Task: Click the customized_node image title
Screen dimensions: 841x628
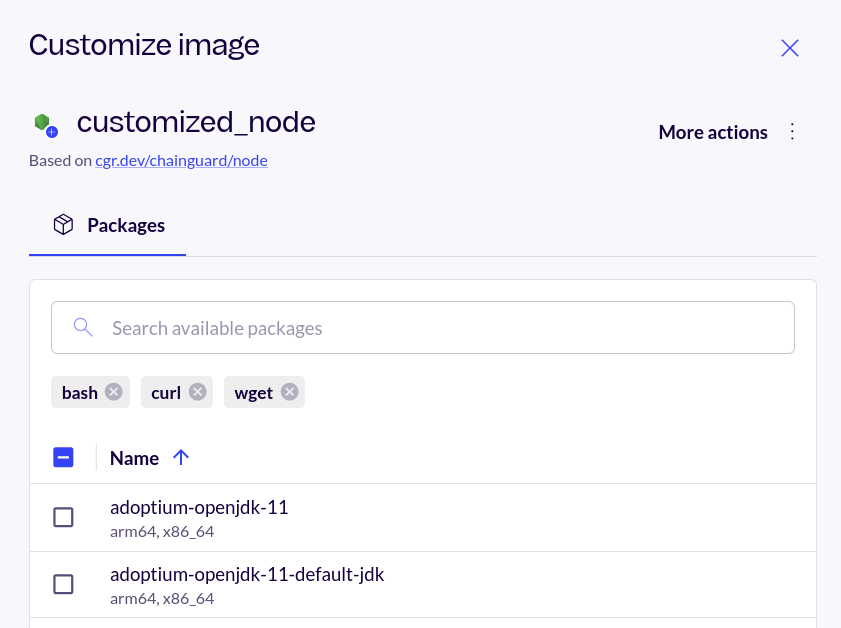Action: pos(196,122)
